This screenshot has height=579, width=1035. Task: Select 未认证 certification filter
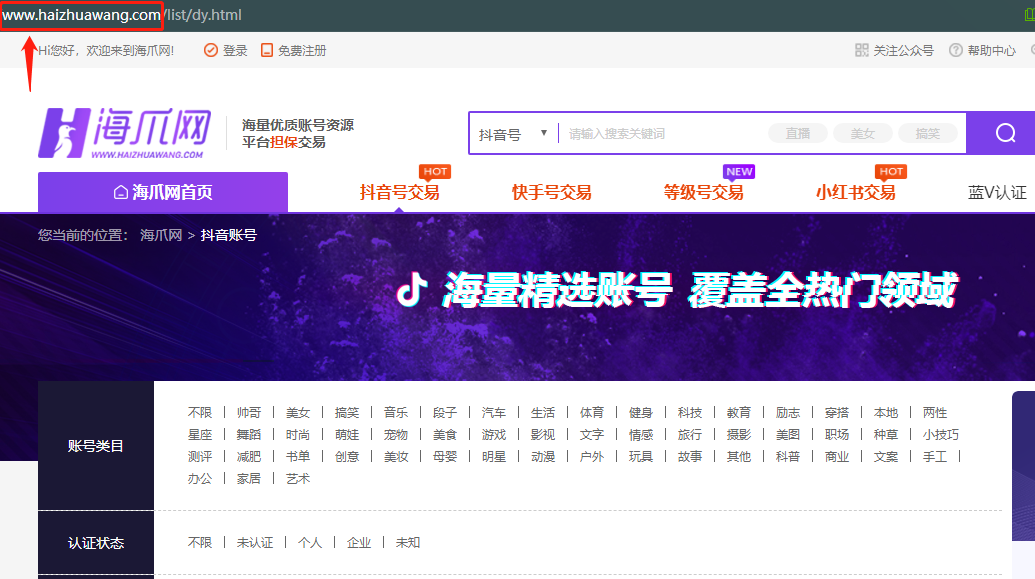coord(256,542)
